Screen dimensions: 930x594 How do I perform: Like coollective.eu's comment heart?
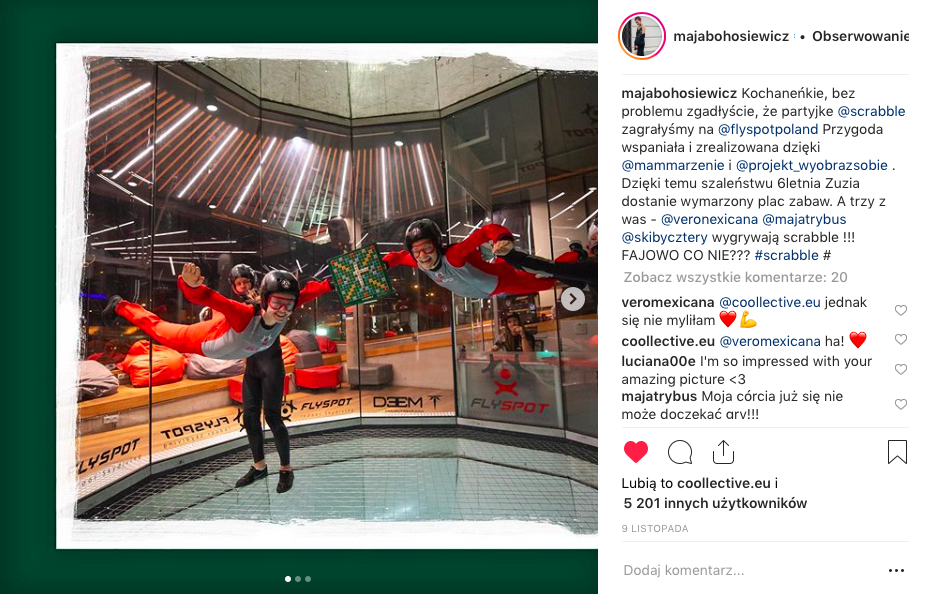(x=900, y=339)
